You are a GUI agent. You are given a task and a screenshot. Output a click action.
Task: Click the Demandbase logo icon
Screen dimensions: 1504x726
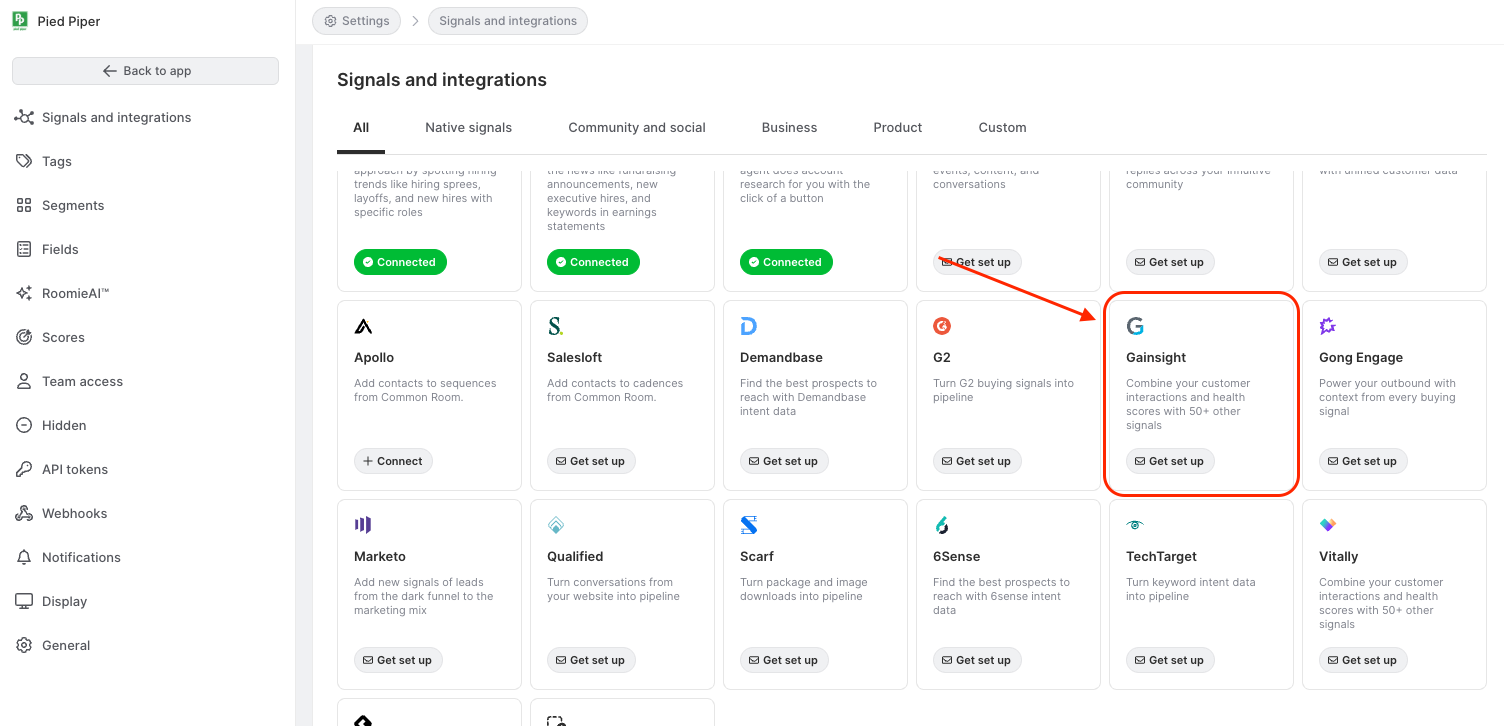tap(749, 326)
